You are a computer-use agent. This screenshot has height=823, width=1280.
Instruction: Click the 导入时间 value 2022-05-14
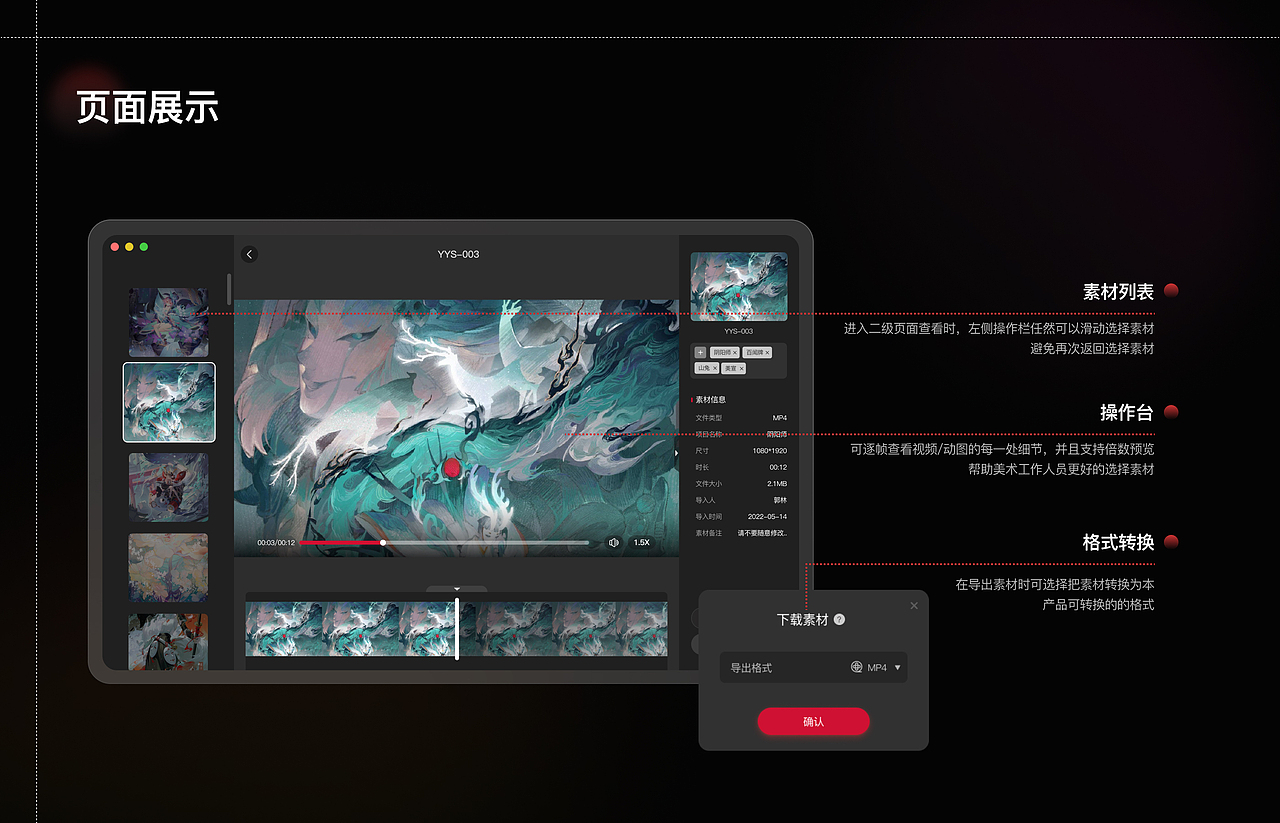767,517
